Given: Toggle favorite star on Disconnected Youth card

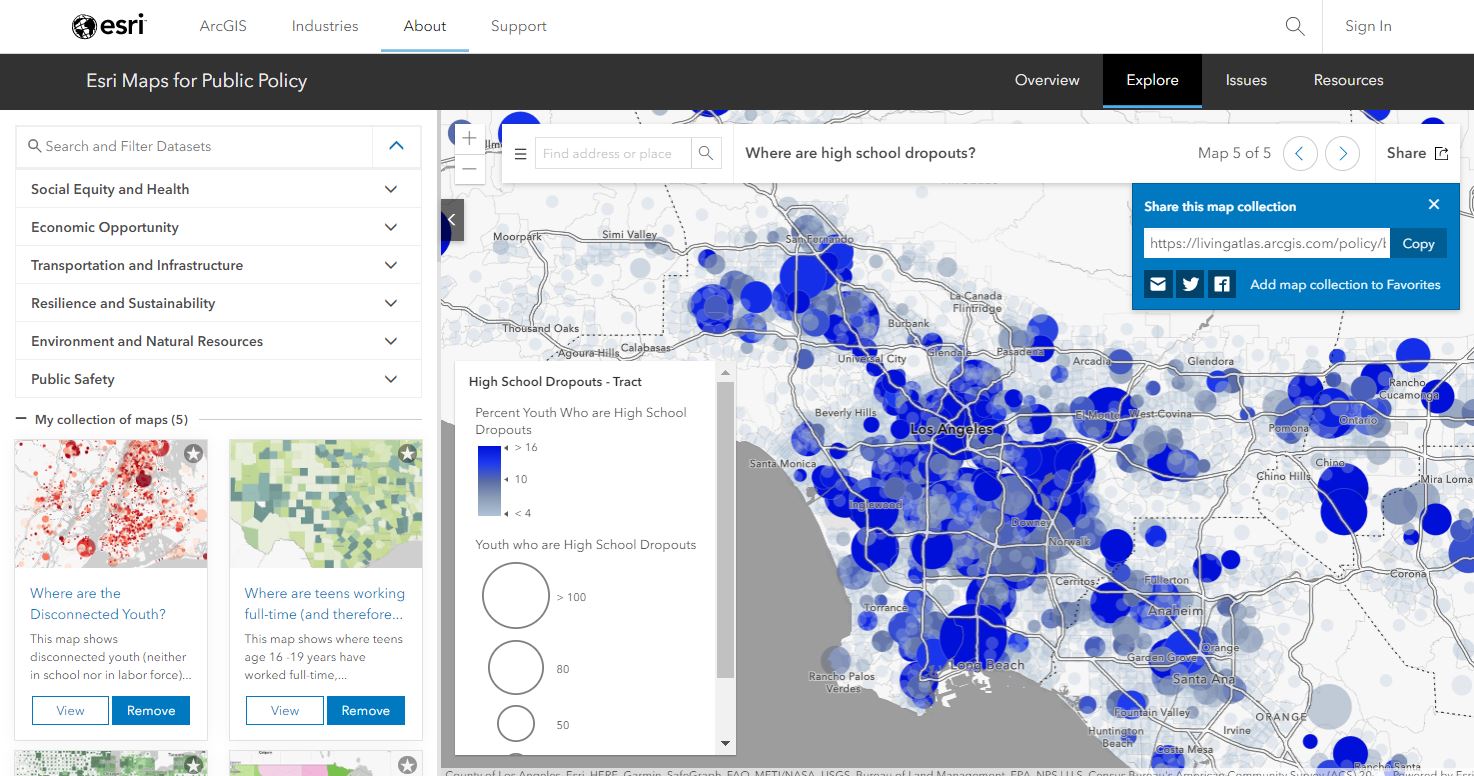Looking at the screenshot, I should 194,455.
